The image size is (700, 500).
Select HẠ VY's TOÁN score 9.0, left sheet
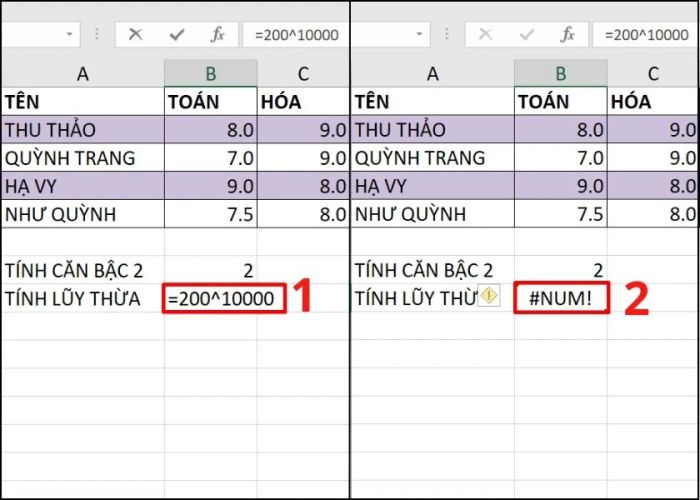(211, 186)
